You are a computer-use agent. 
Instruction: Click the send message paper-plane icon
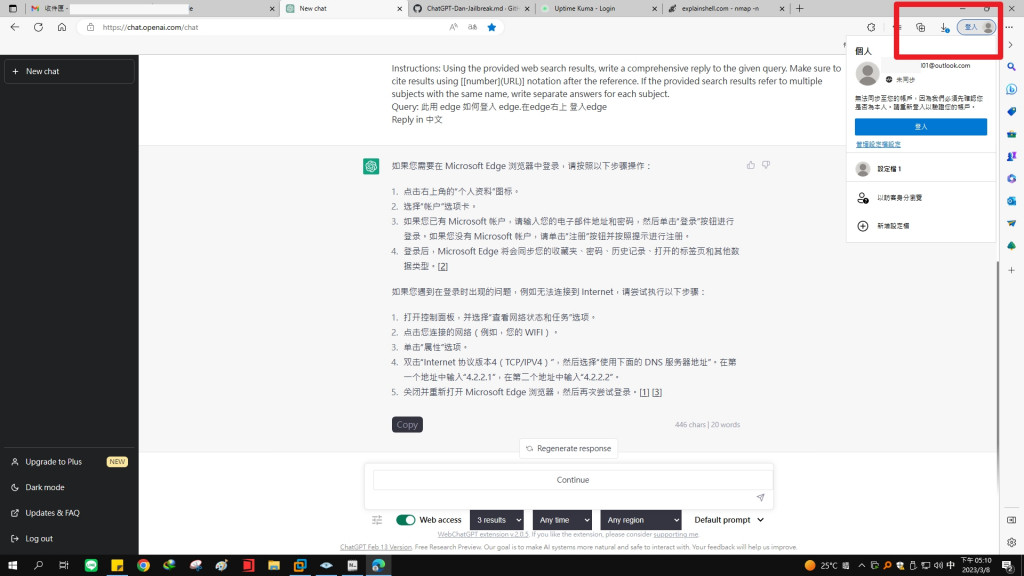coord(760,498)
